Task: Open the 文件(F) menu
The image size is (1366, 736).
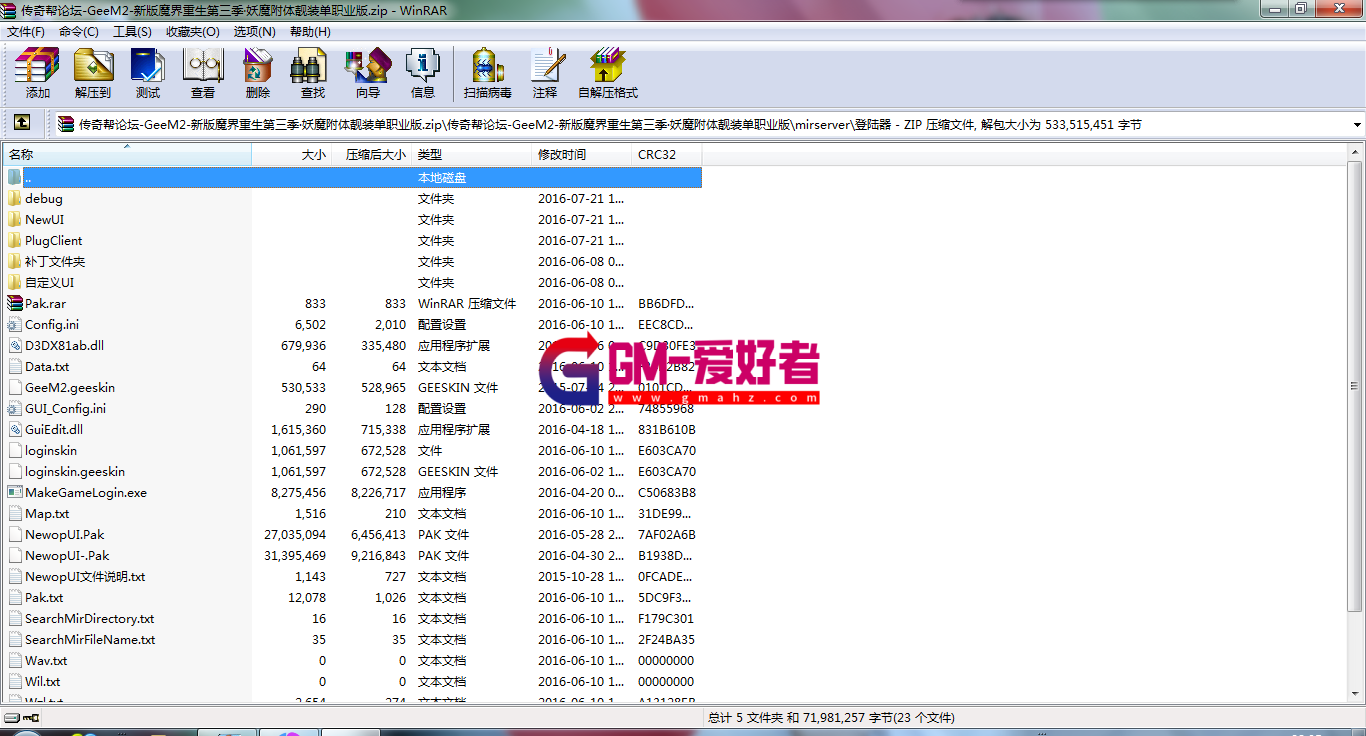Action: point(26,31)
